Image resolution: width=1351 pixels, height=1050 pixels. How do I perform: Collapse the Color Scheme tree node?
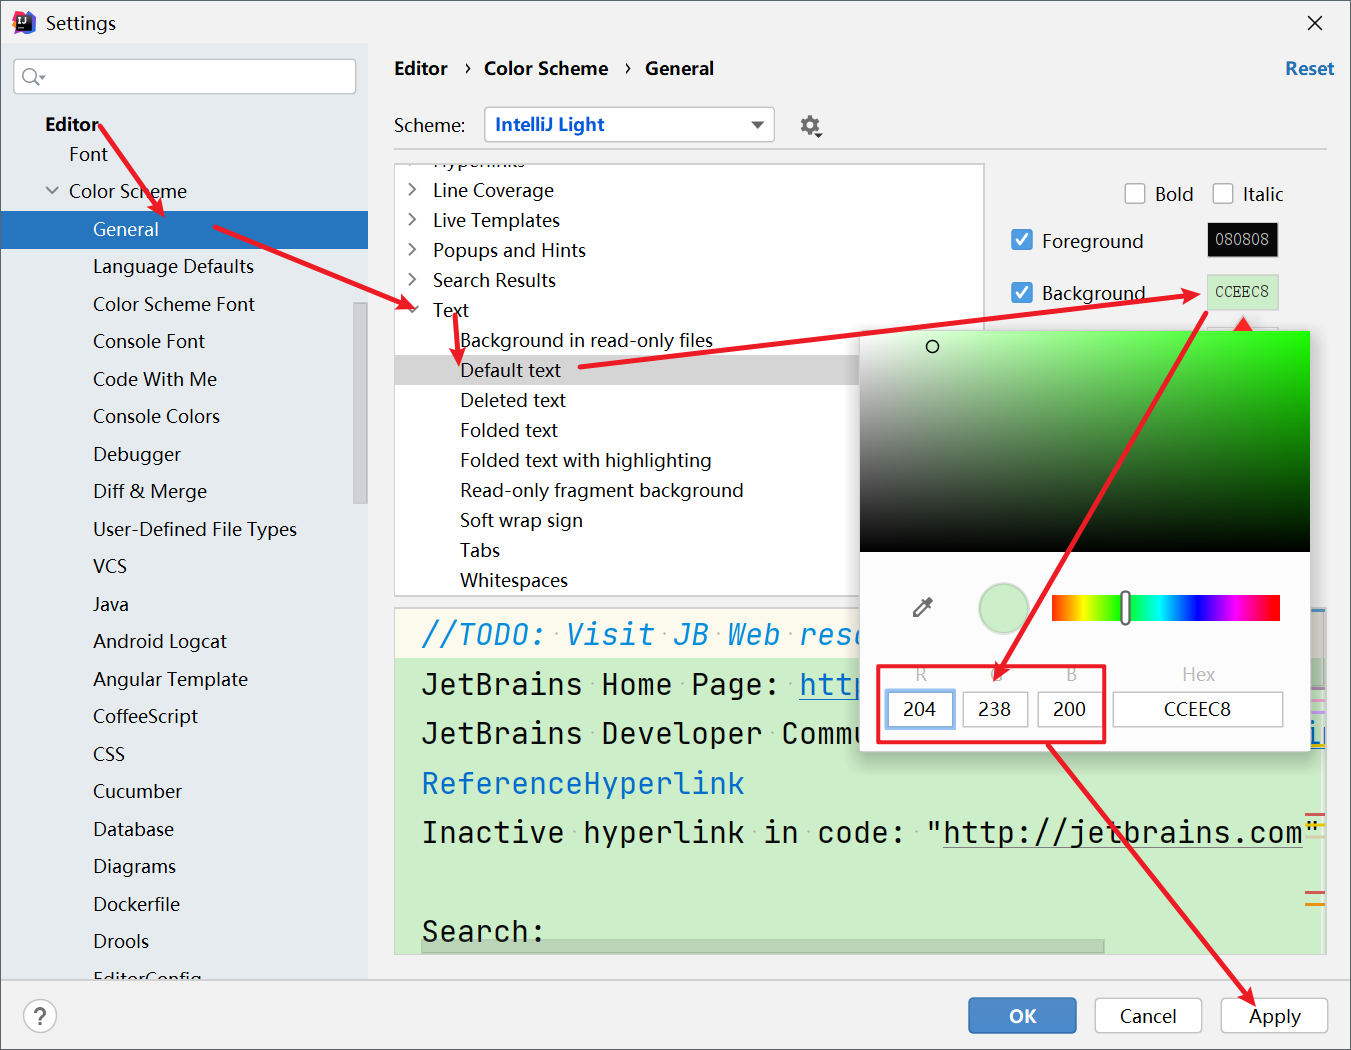(x=52, y=191)
